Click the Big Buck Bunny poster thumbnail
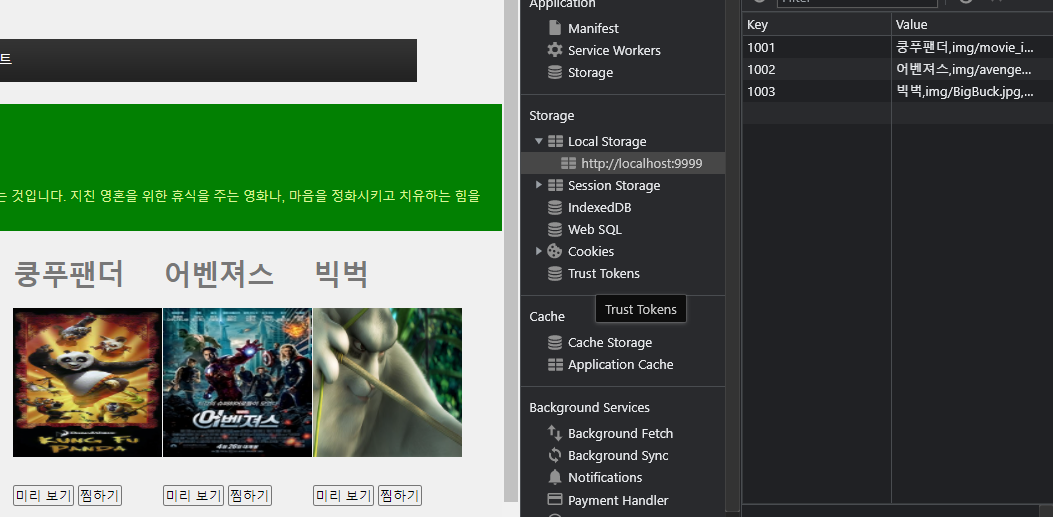The width and height of the screenshot is (1053, 517). 387,383
